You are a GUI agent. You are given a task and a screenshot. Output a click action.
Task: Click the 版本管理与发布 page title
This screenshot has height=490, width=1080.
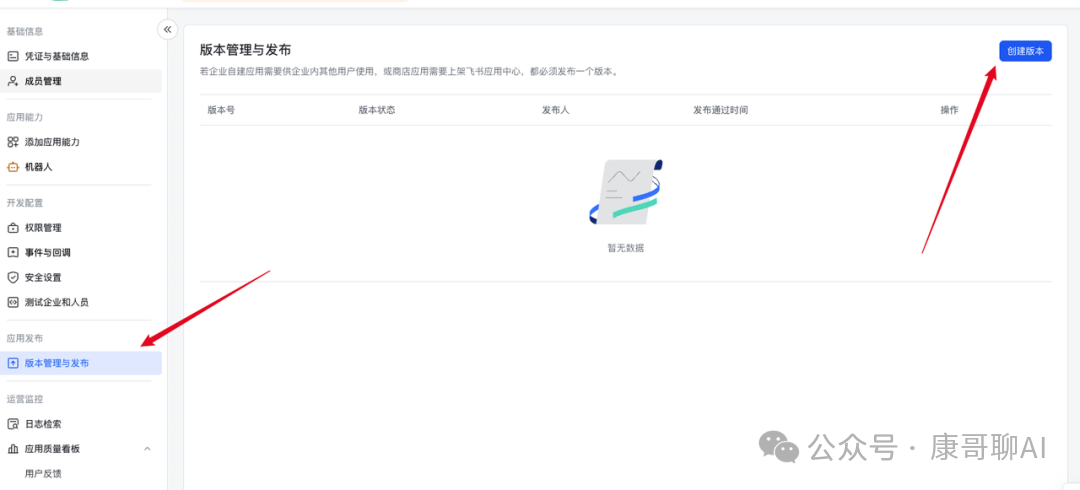(x=245, y=50)
